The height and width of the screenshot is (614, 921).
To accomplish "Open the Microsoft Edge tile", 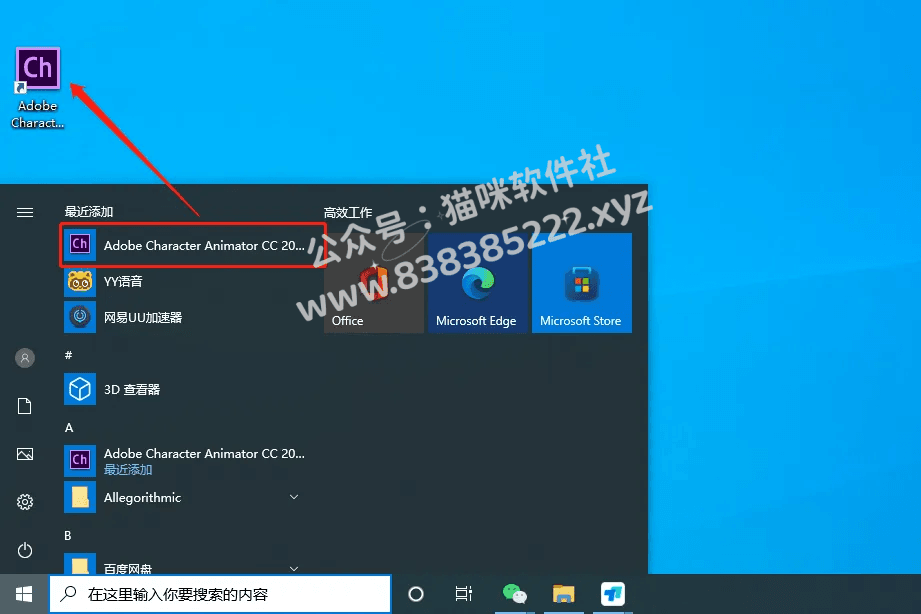I will click(x=478, y=283).
